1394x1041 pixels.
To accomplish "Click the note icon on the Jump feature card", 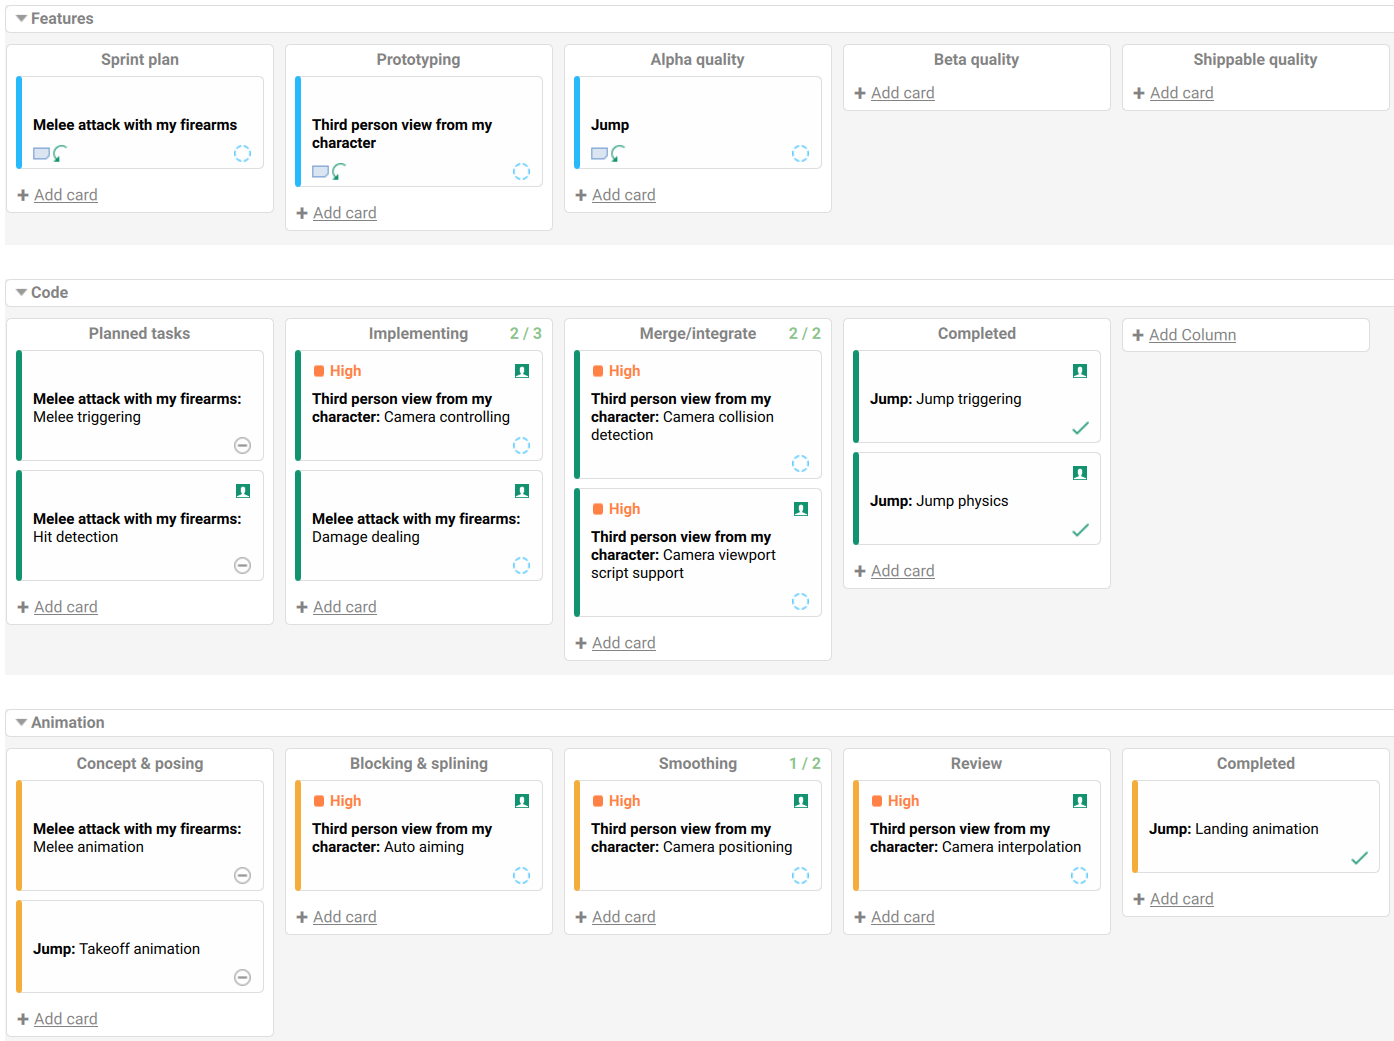I will tap(599, 154).
